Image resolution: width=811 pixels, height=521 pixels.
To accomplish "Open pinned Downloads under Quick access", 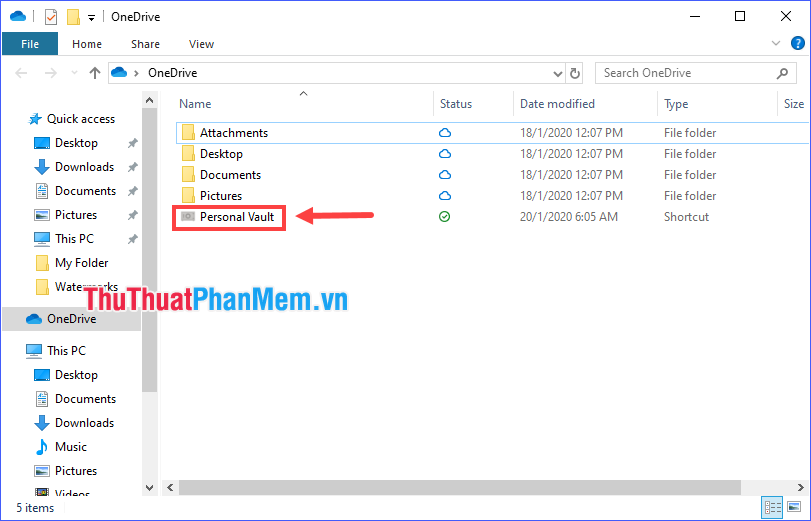I will 84,167.
